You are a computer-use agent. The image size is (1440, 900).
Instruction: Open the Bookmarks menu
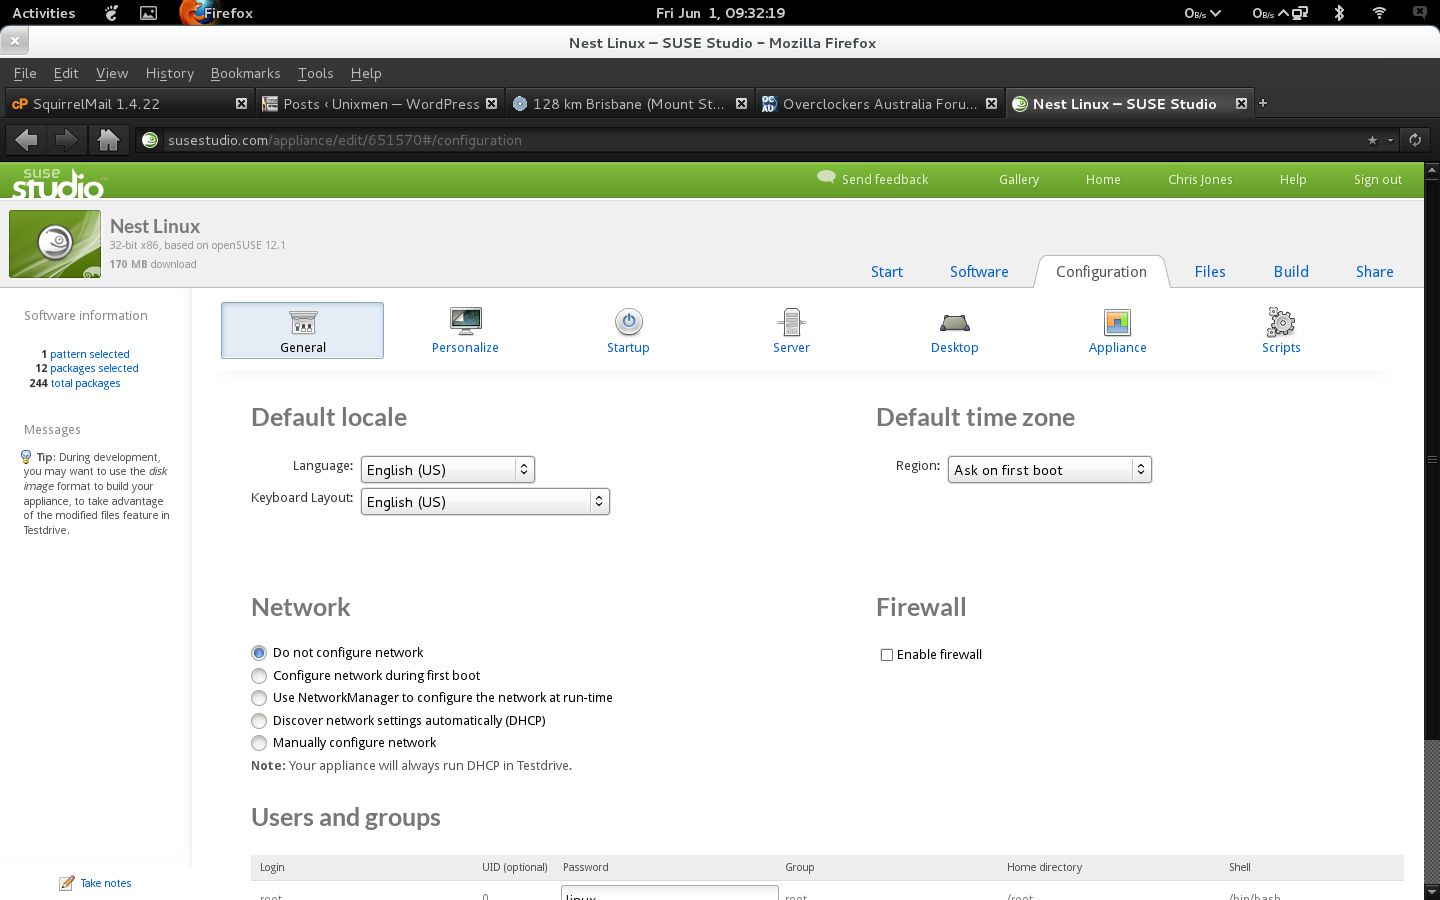(x=245, y=73)
